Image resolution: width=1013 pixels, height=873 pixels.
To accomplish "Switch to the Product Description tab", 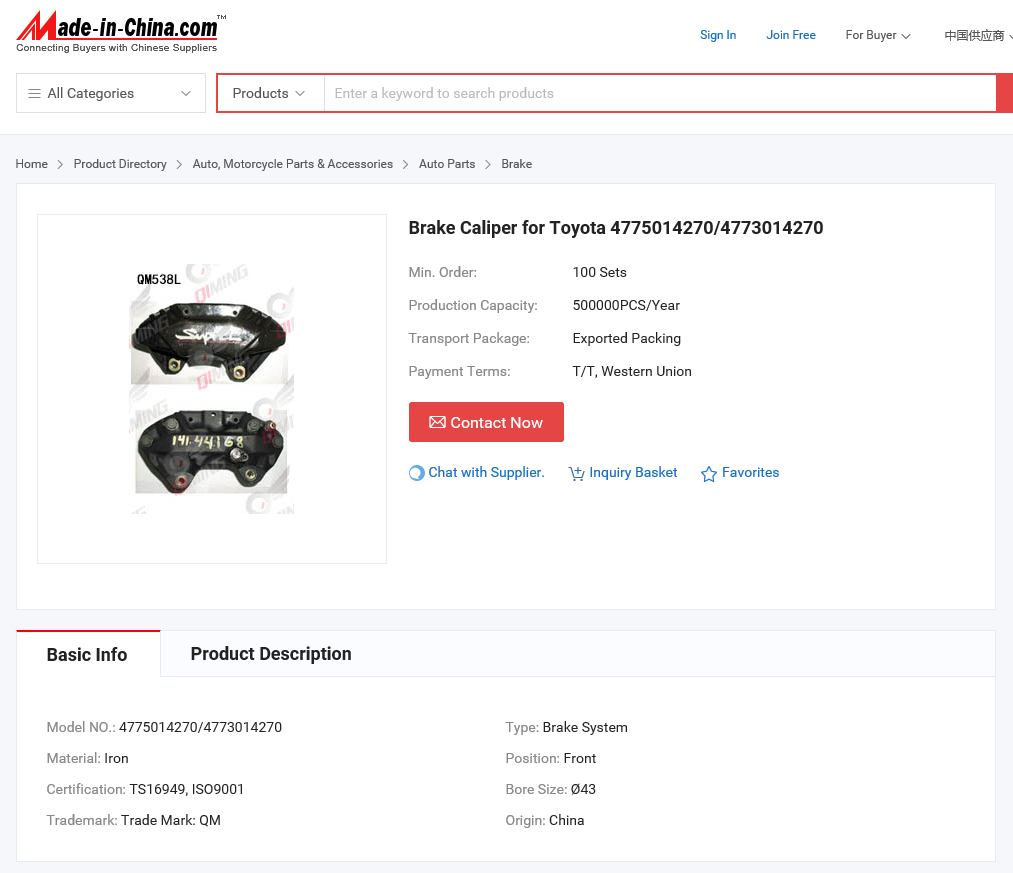I will [271, 654].
